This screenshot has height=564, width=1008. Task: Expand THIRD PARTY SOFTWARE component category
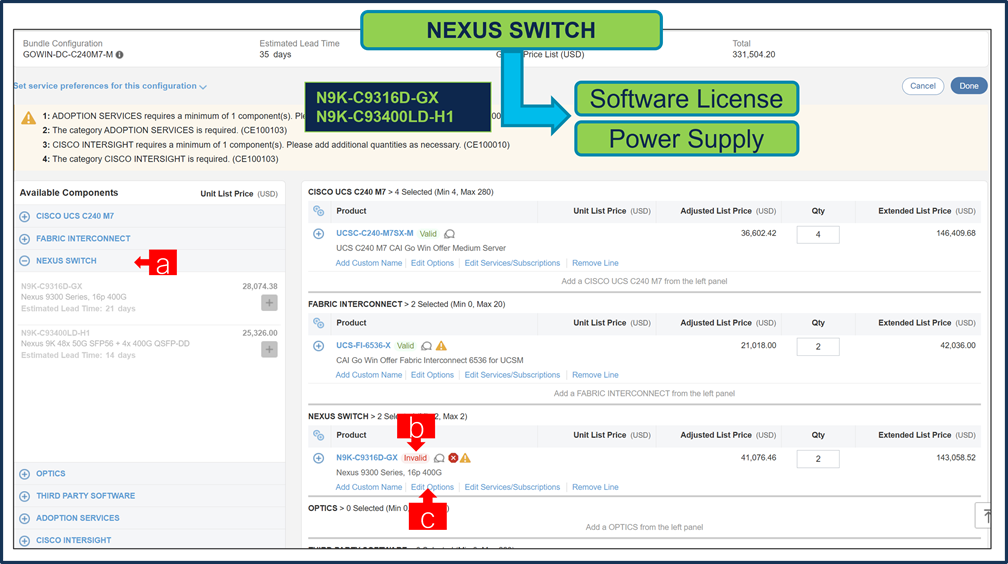pyautogui.click(x=24, y=496)
